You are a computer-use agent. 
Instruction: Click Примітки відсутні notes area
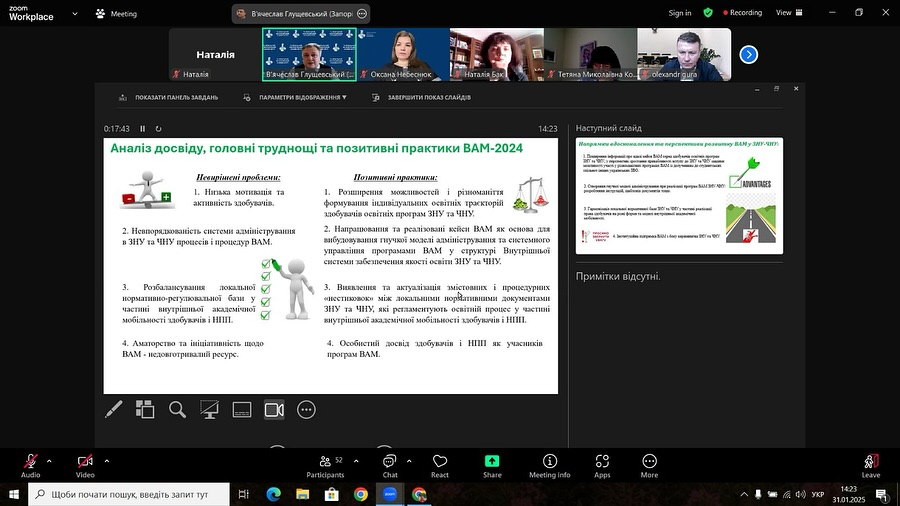click(x=618, y=277)
